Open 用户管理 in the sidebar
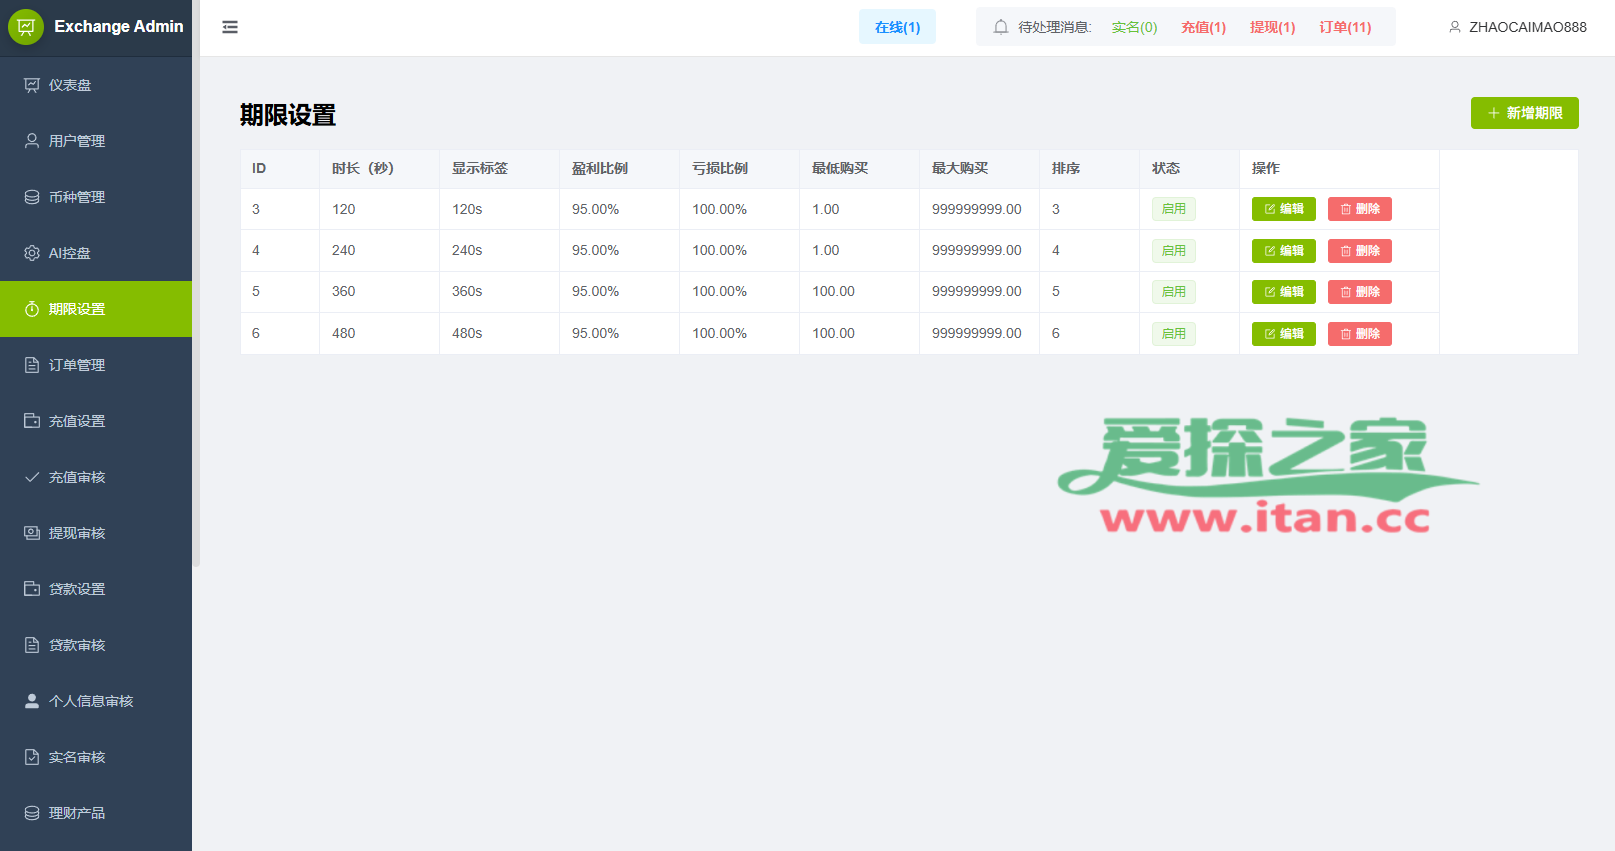The height and width of the screenshot is (851, 1615). click(77, 141)
